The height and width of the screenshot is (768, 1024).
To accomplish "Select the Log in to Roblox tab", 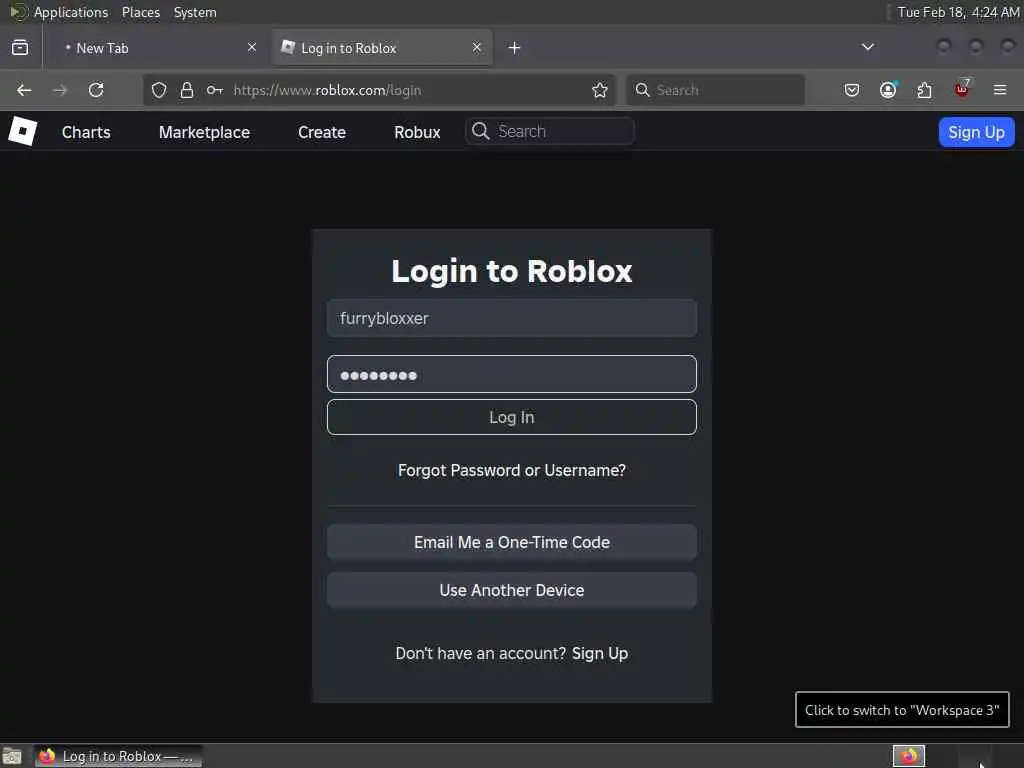I will click(x=382, y=48).
